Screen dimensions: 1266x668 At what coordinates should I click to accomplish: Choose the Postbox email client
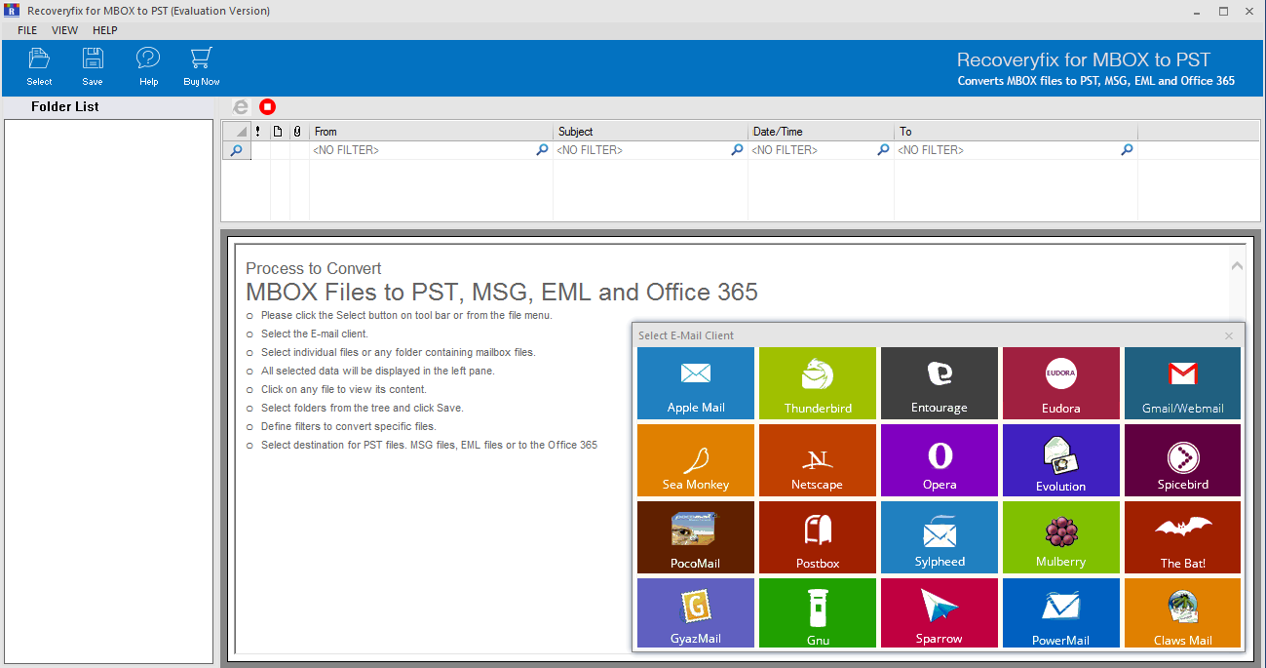[818, 537]
